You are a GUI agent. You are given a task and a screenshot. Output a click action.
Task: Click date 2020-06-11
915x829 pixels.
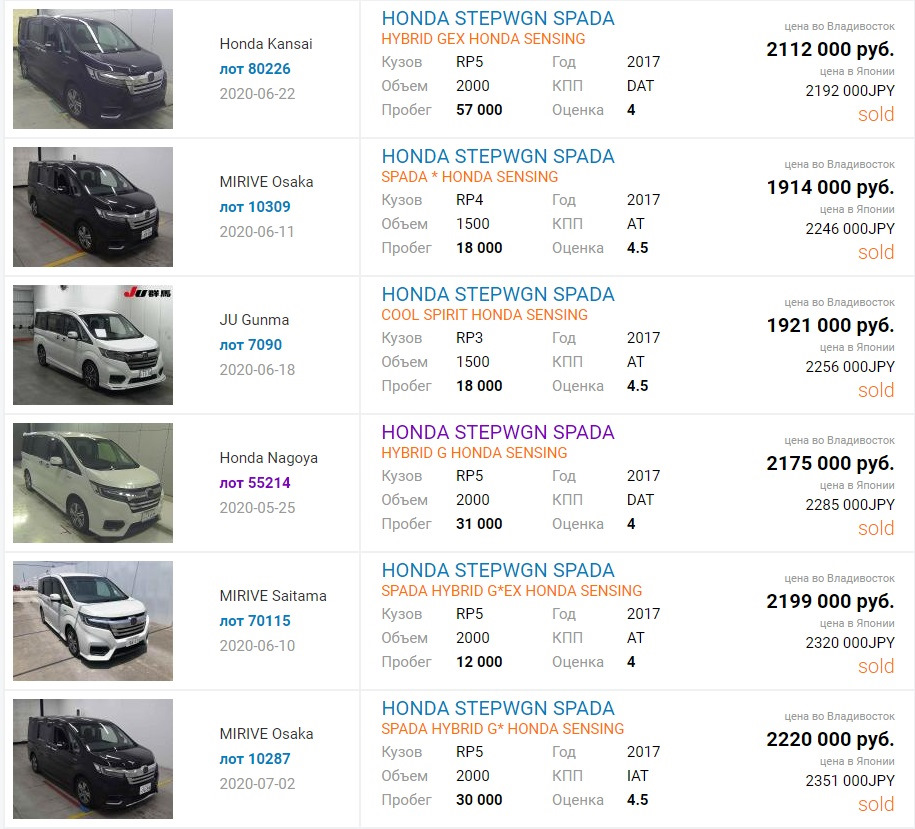click(x=257, y=232)
